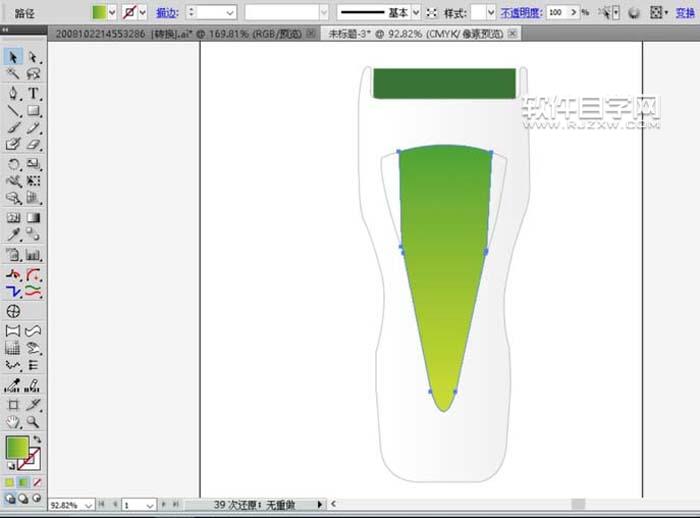Select the Type tool

[x=33, y=93]
